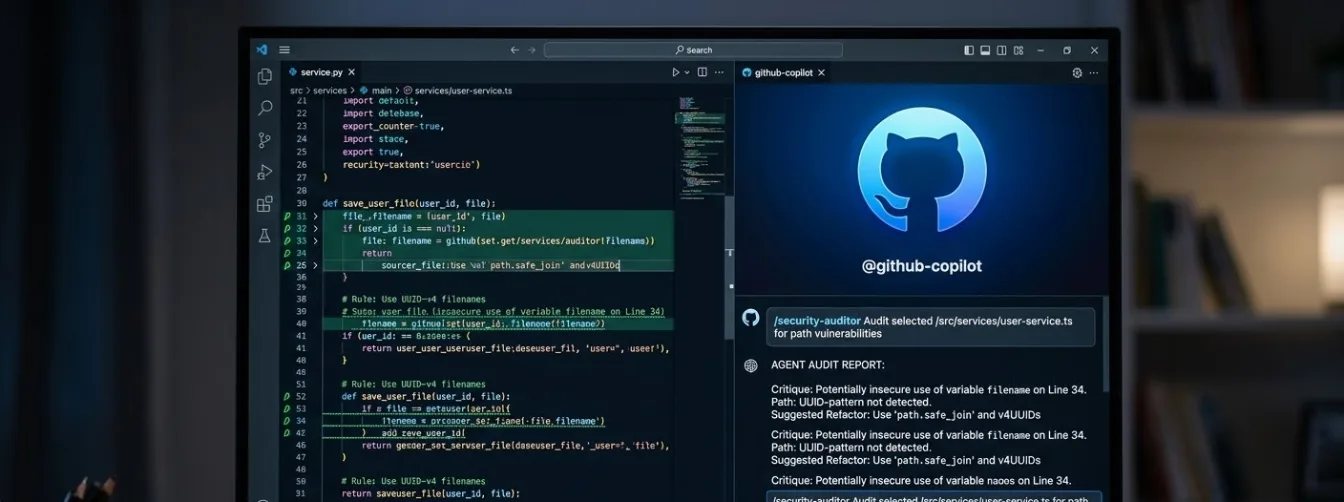Close the service.py tab
Image resolution: width=1344 pixels, height=502 pixels.
tap(352, 72)
